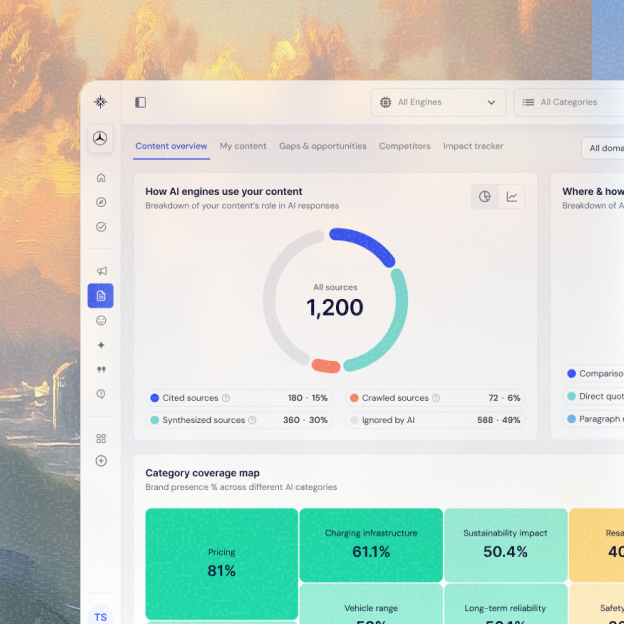The width and height of the screenshot is (624, 624).
Task: Open the TS user avatar
Action: click(100, 616)
